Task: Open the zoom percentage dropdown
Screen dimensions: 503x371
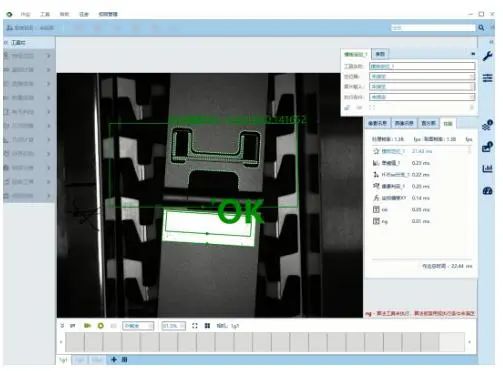Action: point(173,326)
